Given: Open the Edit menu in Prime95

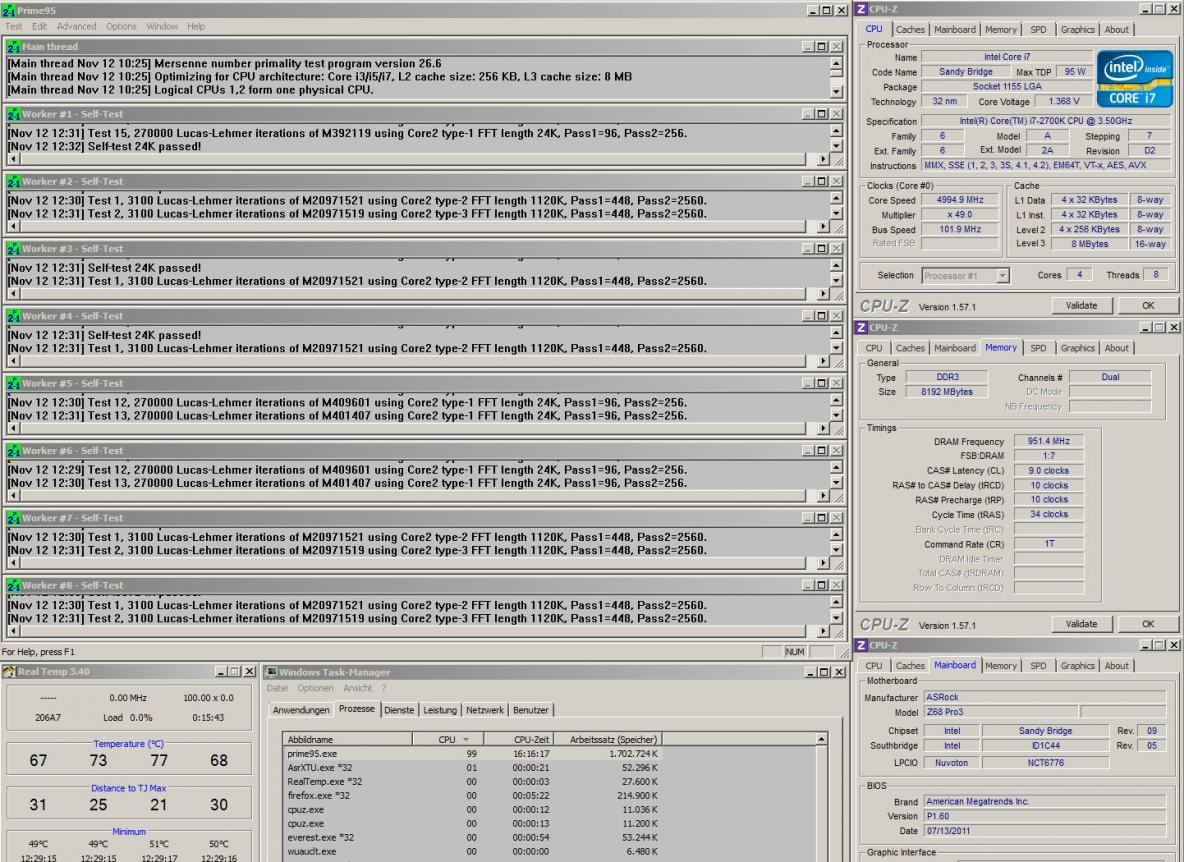Looking at the screenshot, I should pyautogui.click(x=39, y=26).
